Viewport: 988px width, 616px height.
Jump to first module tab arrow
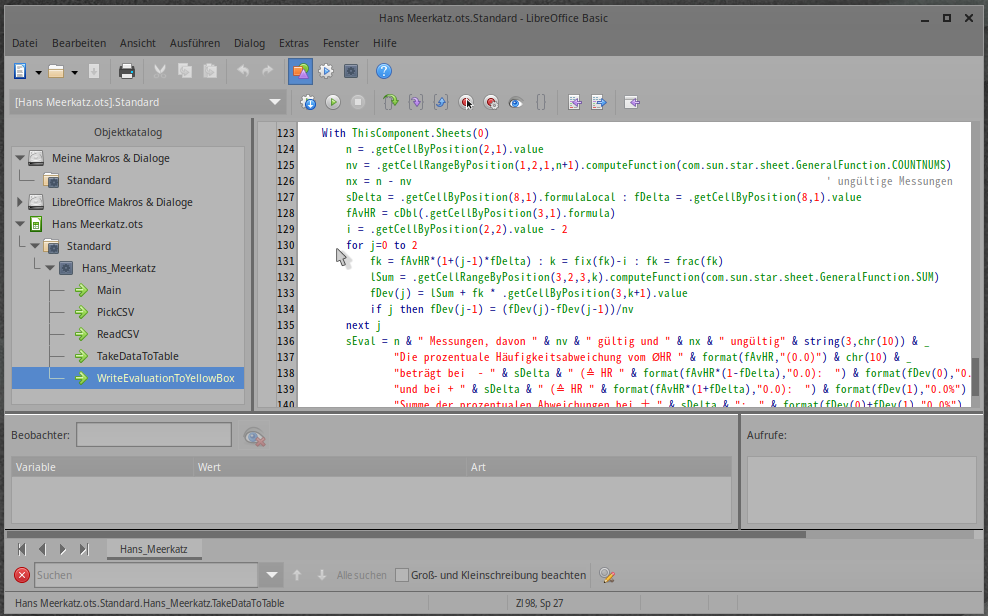point(22,549)
